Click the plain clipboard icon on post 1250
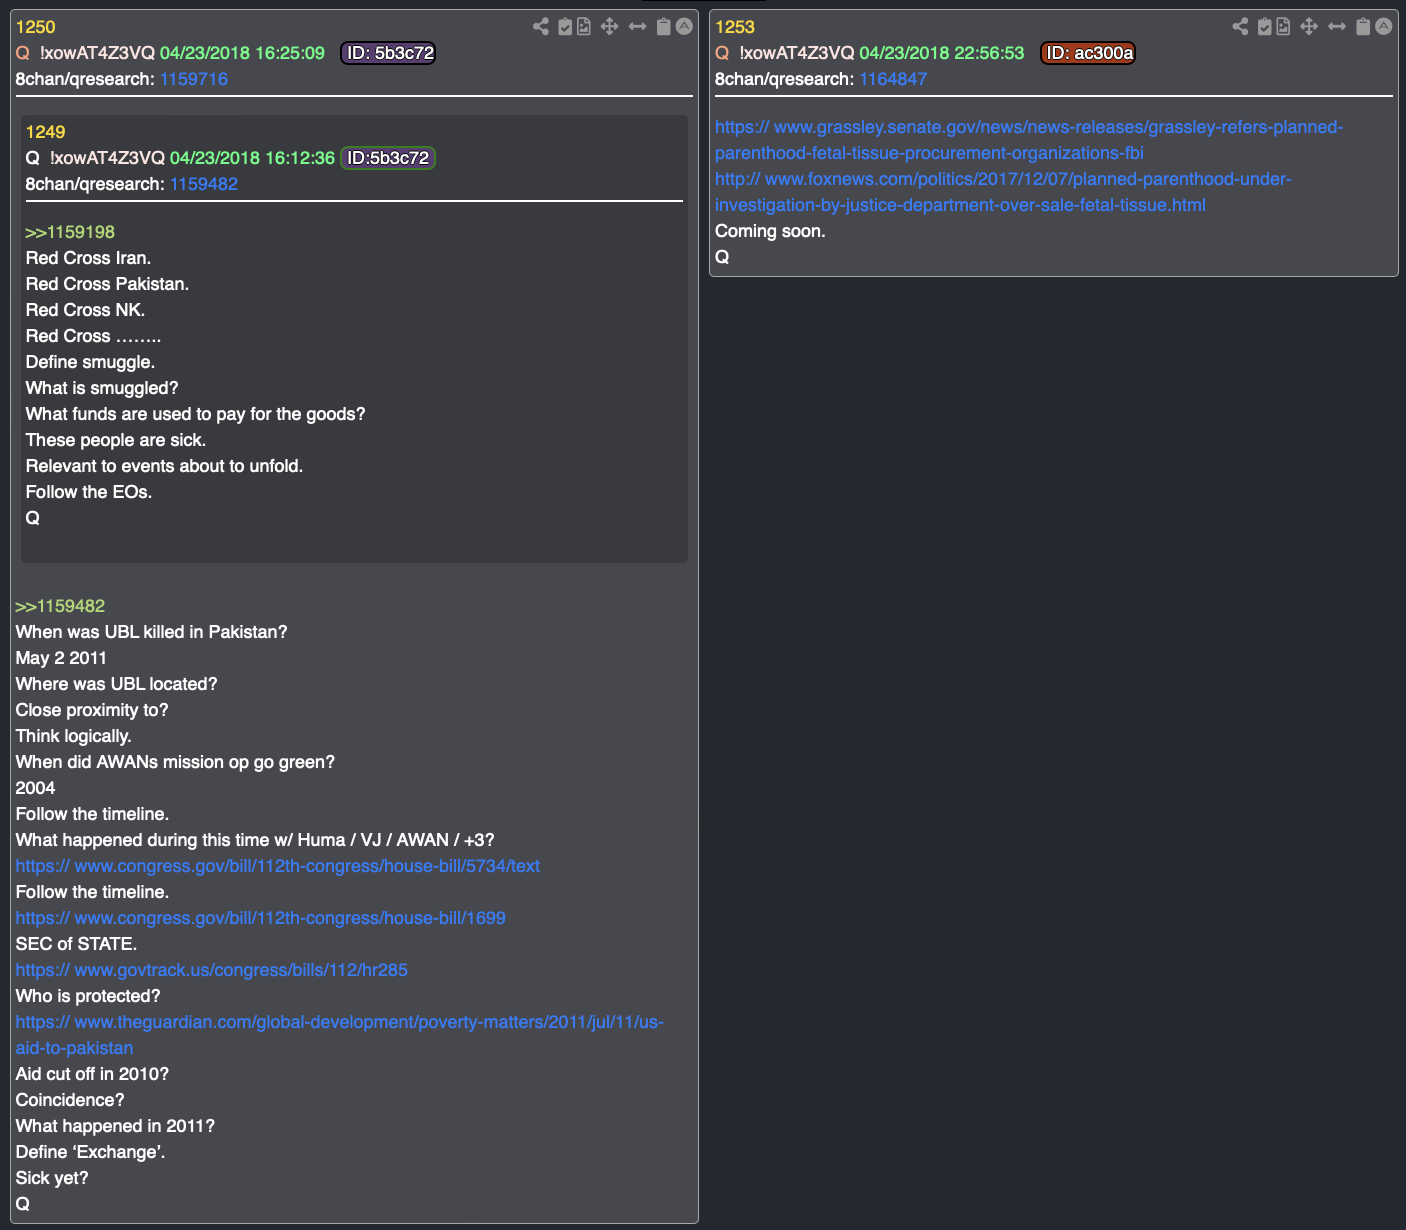The height and width of the screenshot is (1230, 1406). tap(663, 27)
